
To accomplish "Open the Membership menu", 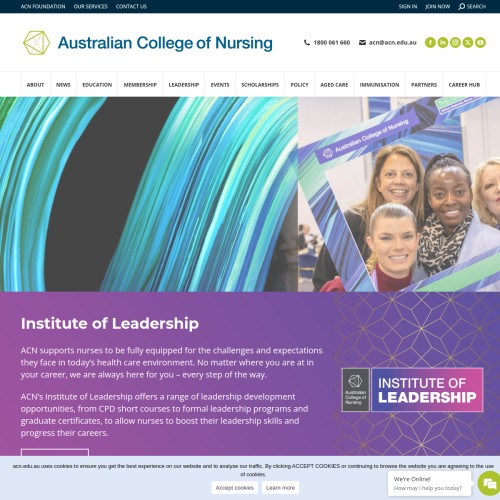I will 140,85.
